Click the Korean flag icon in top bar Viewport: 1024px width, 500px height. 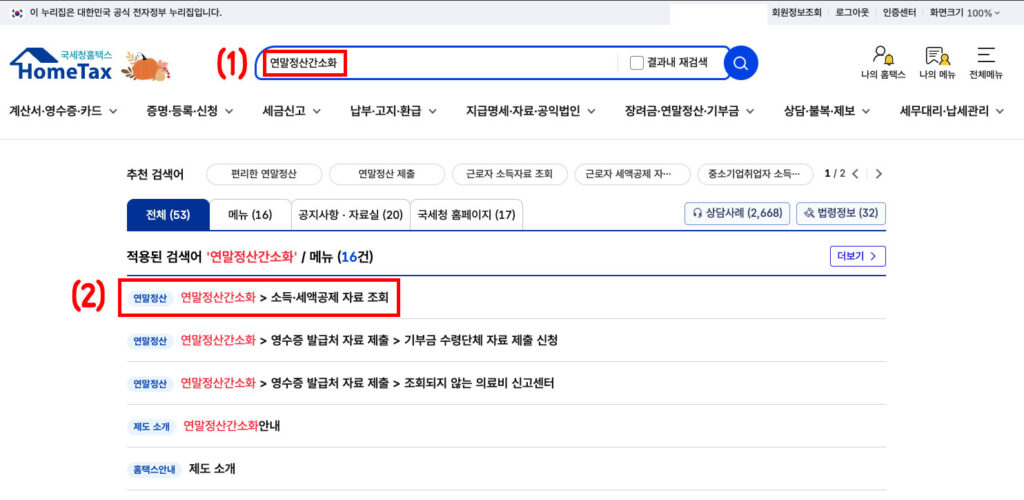[18, 12]
